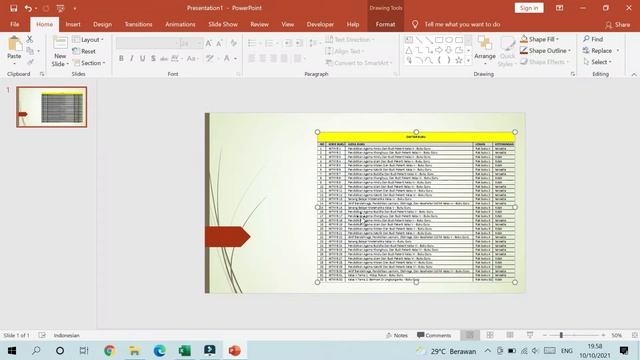
Task: Switch to the Design tab
Action: (102, 24)
